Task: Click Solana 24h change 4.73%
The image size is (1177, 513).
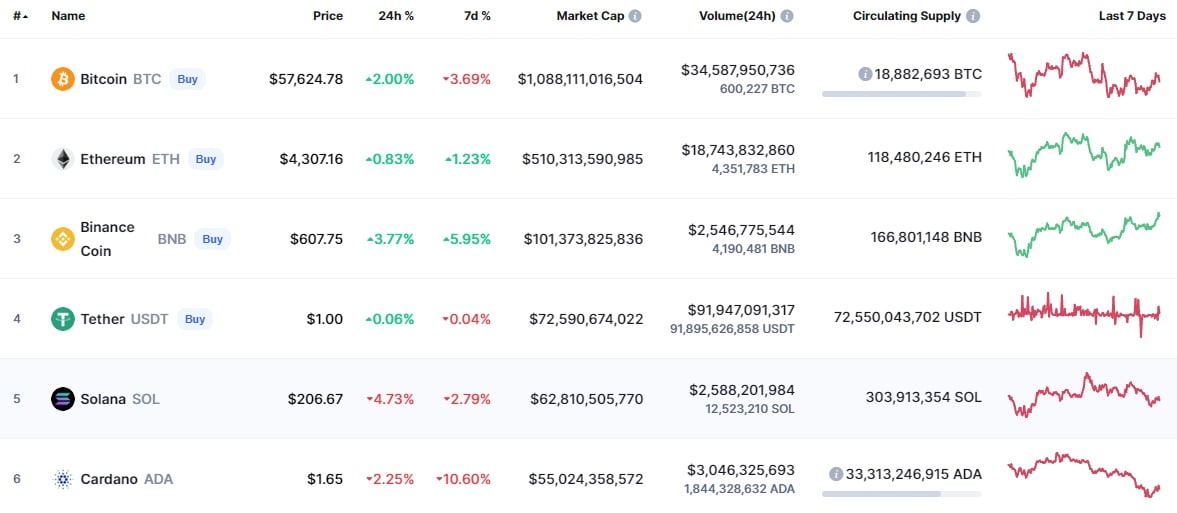Action: coord(390,399)
